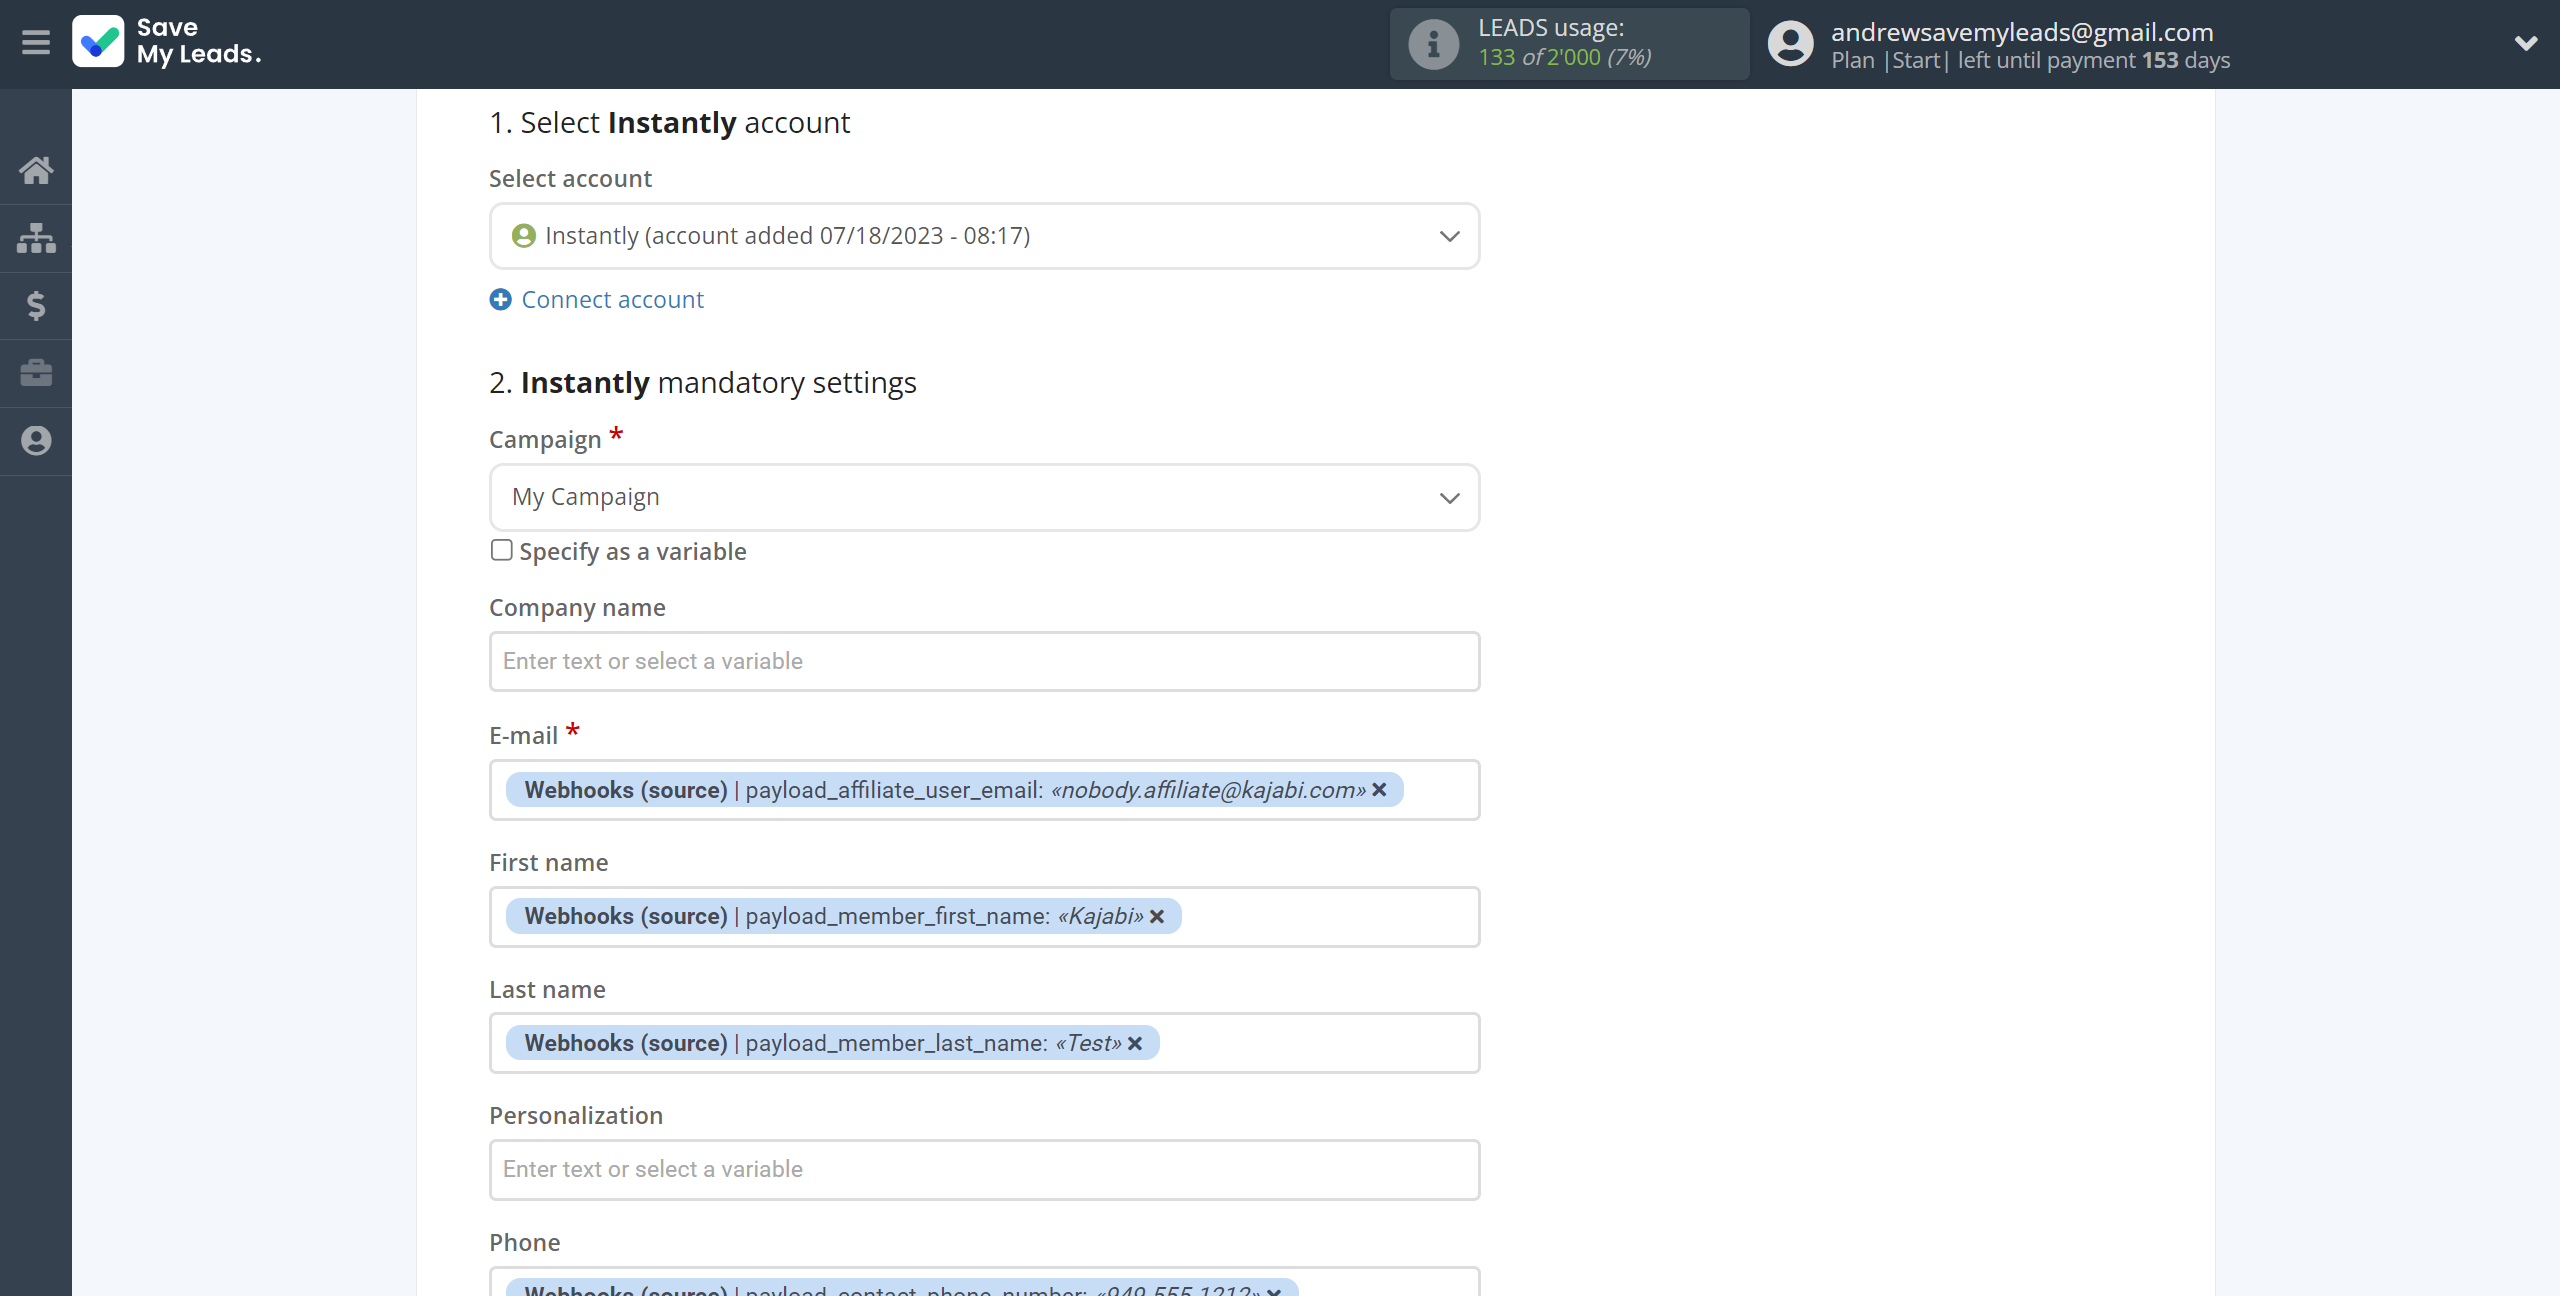2560x1296 pixels.
Task: Expand the account menu chevron
Action: pos(2526,43)
